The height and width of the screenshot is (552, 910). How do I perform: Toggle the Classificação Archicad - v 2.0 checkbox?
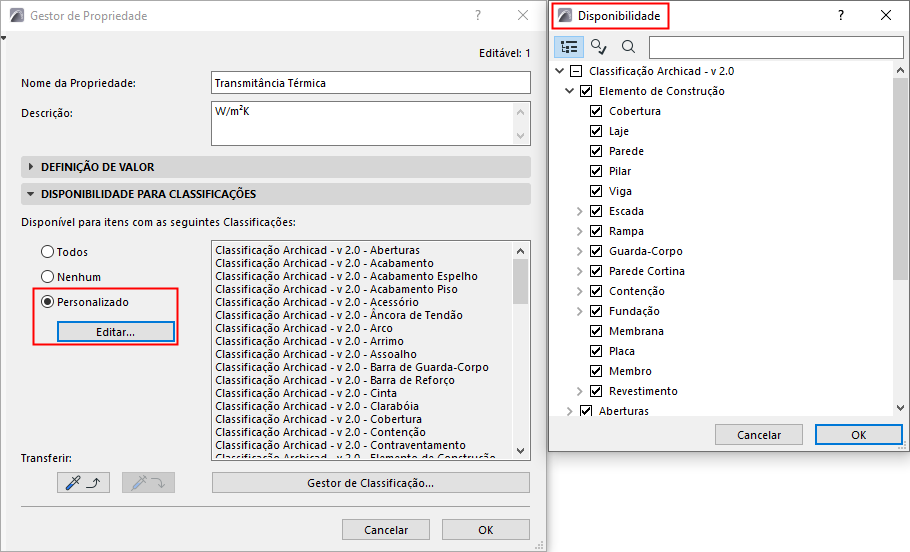coord(576,71)
